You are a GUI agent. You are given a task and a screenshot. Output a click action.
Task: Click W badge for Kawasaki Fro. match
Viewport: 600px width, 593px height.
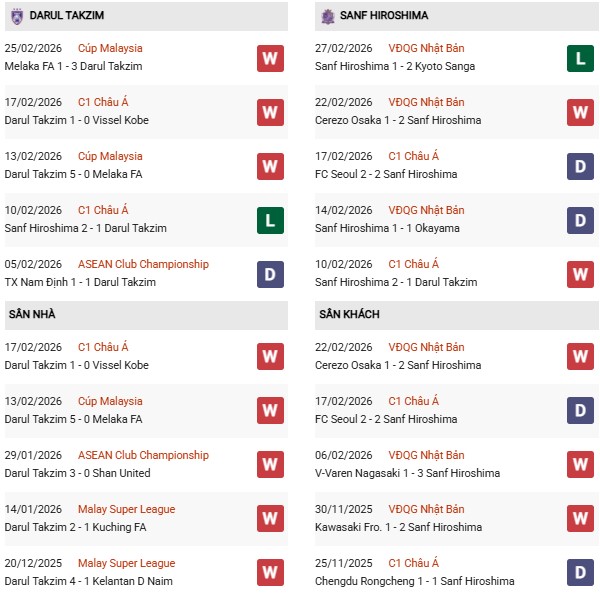click(581, 519)
